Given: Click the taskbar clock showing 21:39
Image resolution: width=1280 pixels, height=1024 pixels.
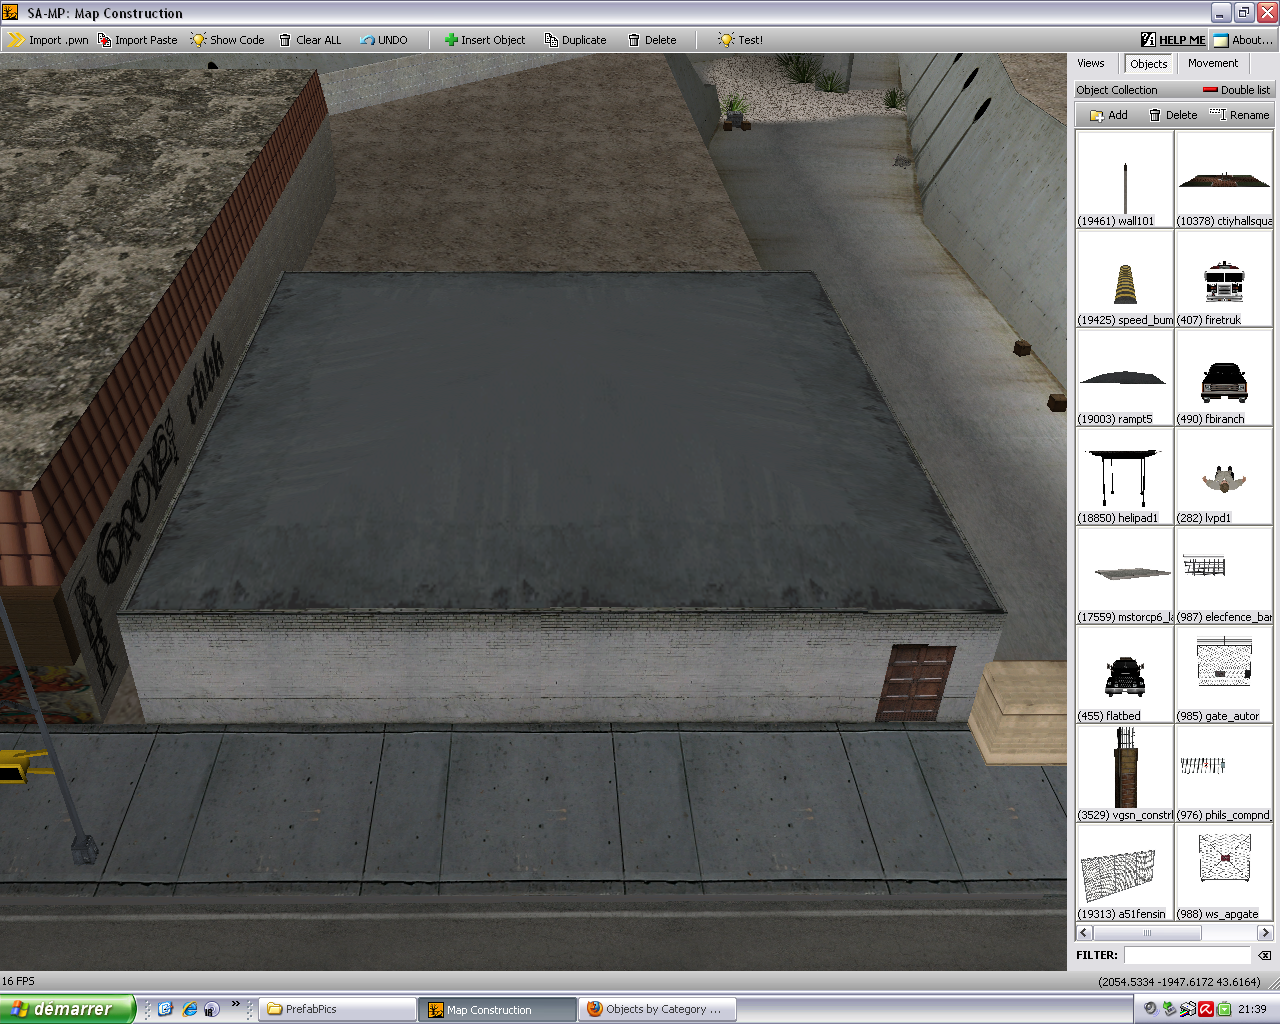Looking at the screenshot, I should tap(1252, 1009).
